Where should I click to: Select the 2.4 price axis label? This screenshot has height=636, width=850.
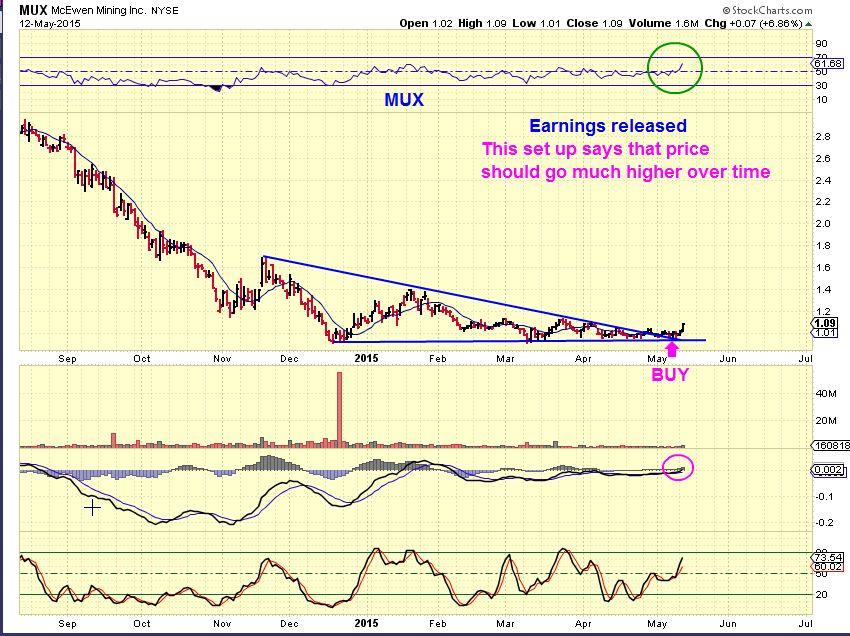(823, 180)
